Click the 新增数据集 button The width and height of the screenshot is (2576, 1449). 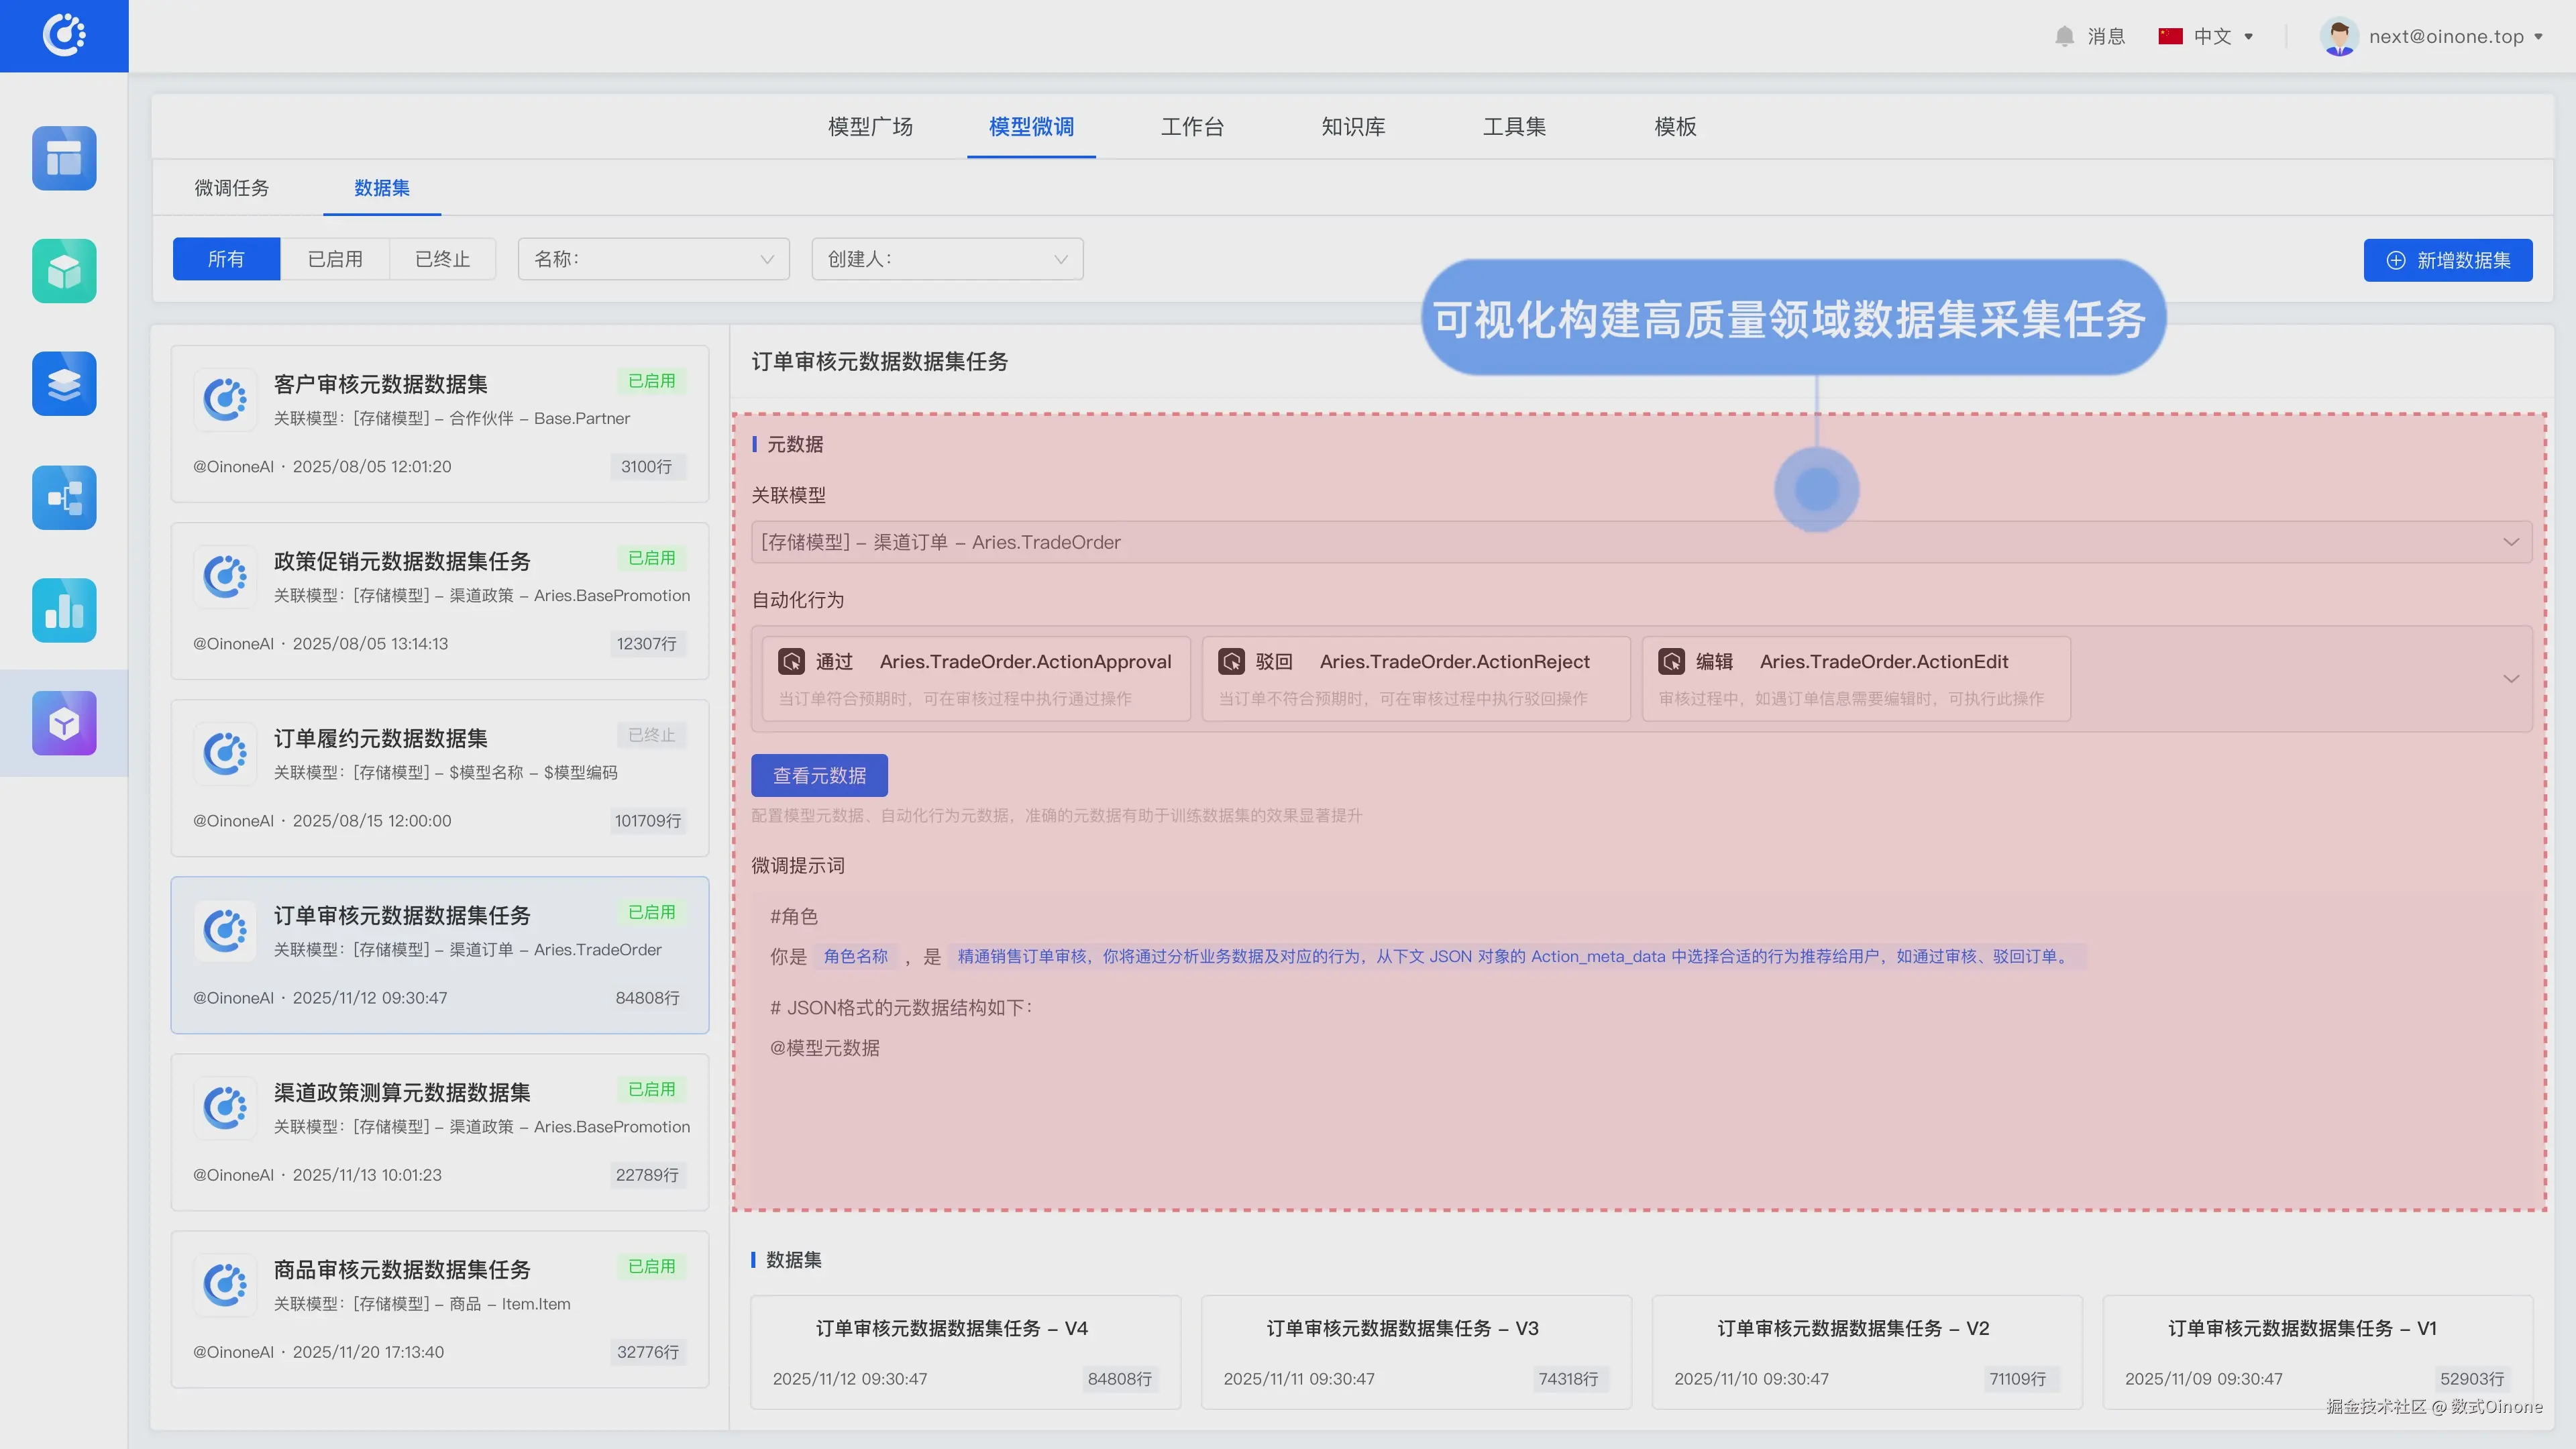coord(2447,260)
